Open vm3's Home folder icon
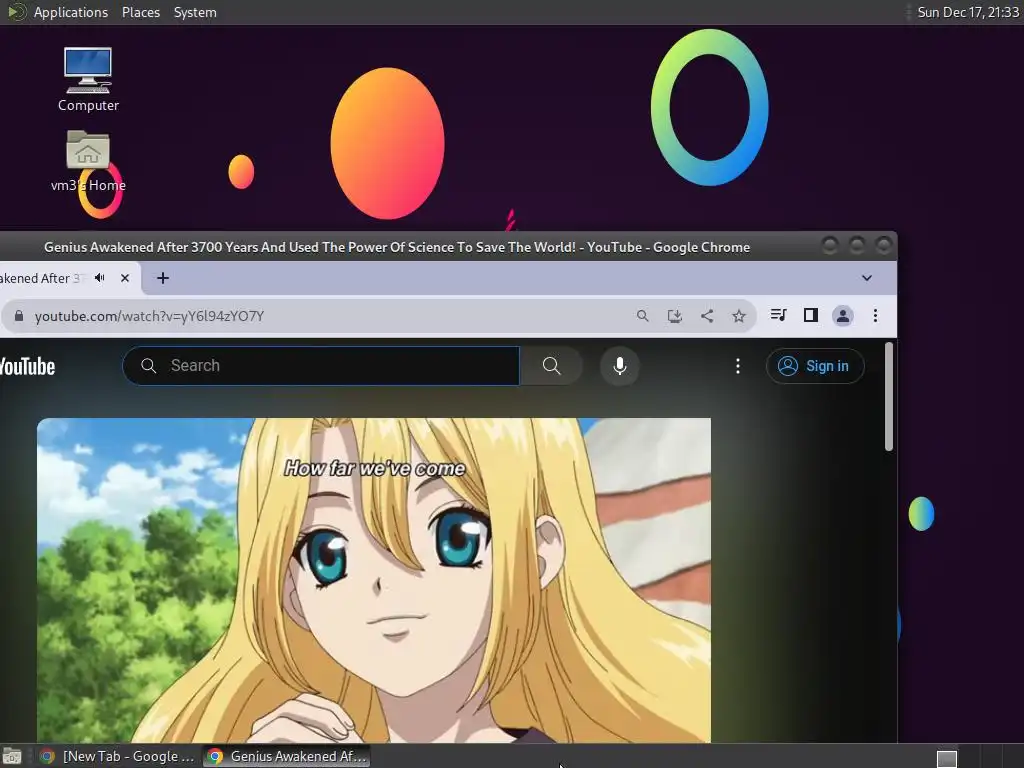The width and height of the screenshot is (1024, 768). pos(88,161)
